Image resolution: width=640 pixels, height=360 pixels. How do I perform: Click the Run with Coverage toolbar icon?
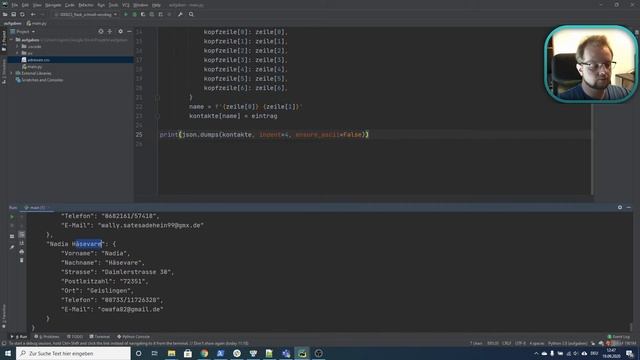click(x=143, y=14)
